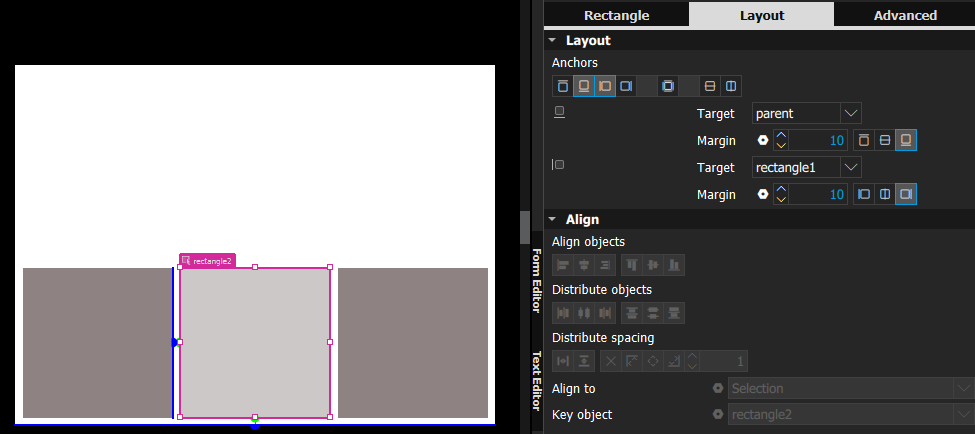Open bottom margin action settings icon
975x434 pixels.
click(x=762, y=141)
